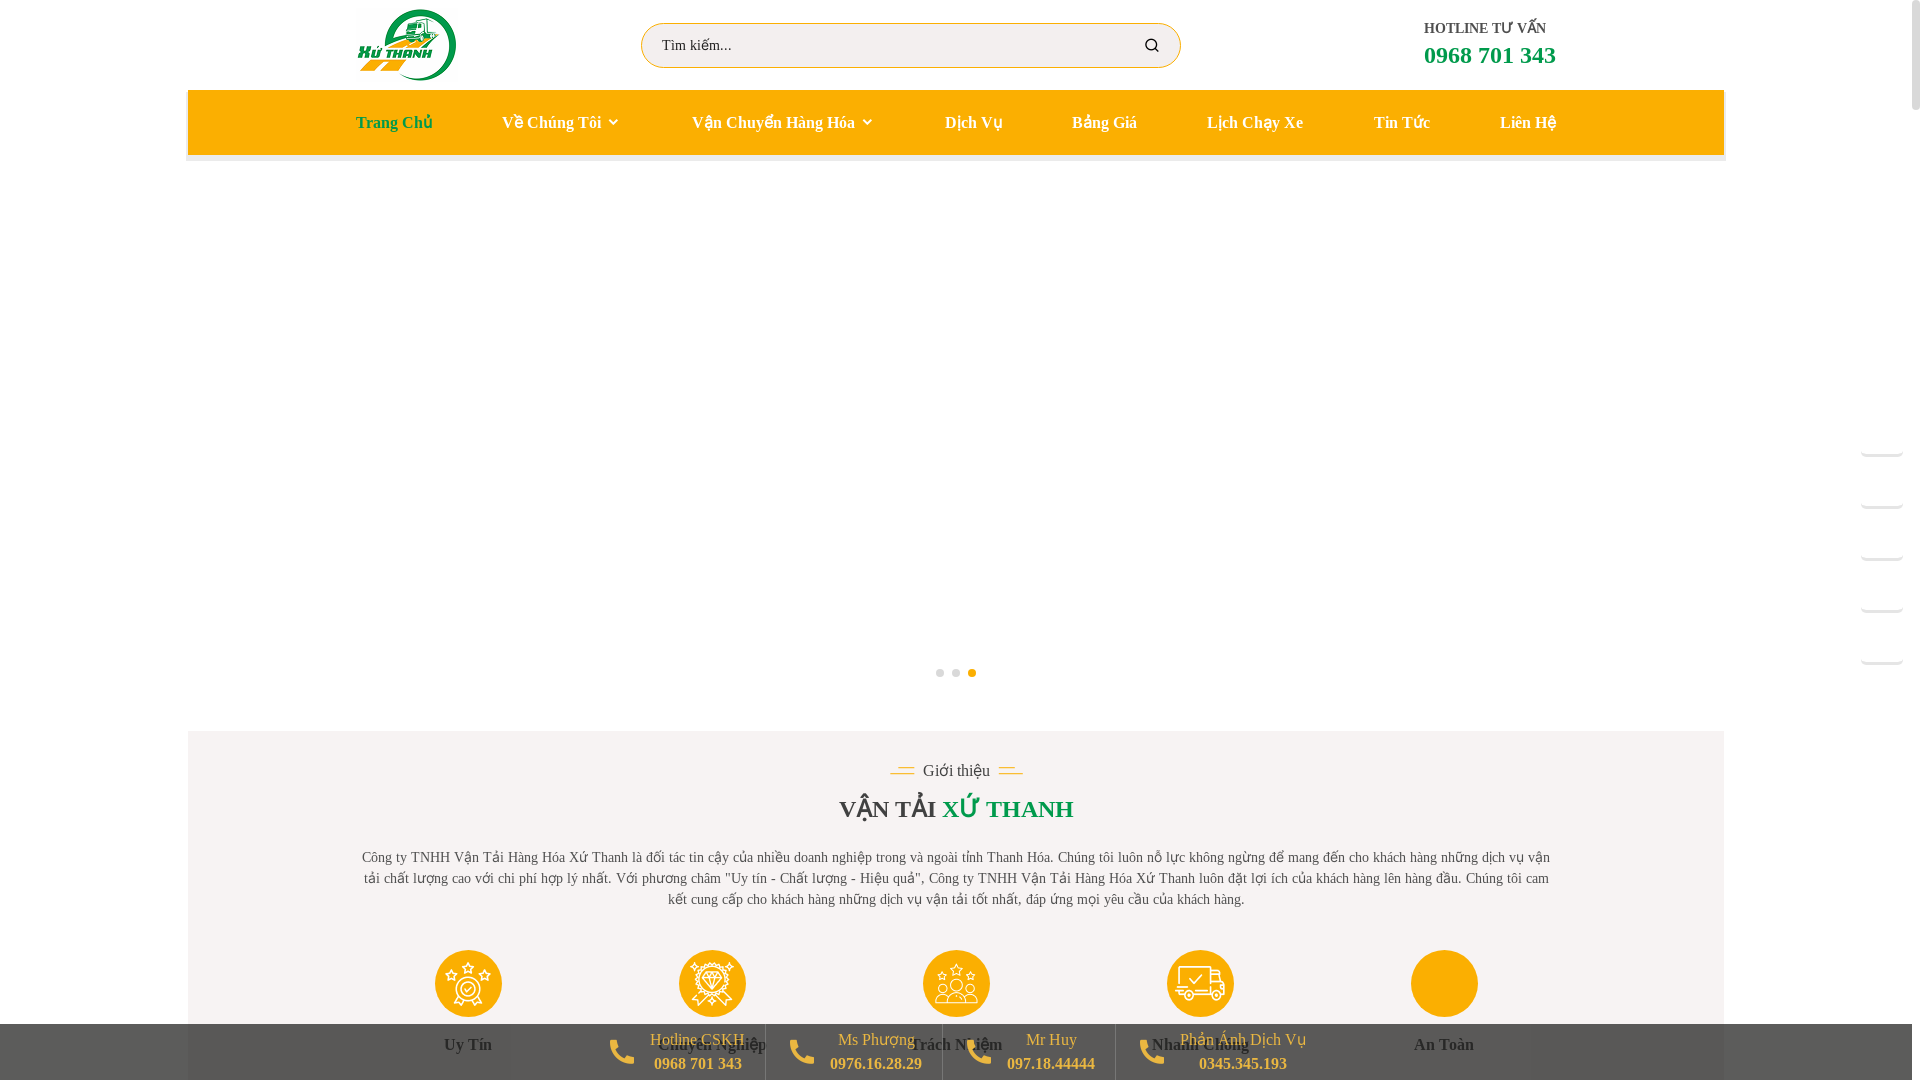Click the Xứ Thanh logo
Viewport: 1920px width, 1080px height.
tap(406, 45)
